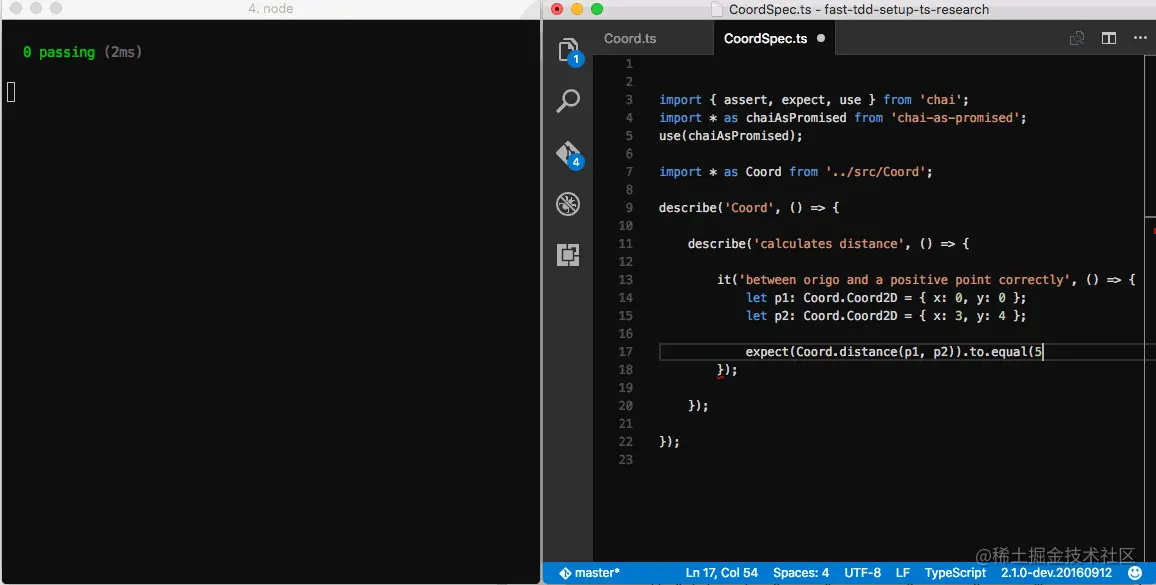Image resolution: width=1156 pixels, height=585 pixels.
Task: Close the VS Code window with red button
Action: pos(557,10)
